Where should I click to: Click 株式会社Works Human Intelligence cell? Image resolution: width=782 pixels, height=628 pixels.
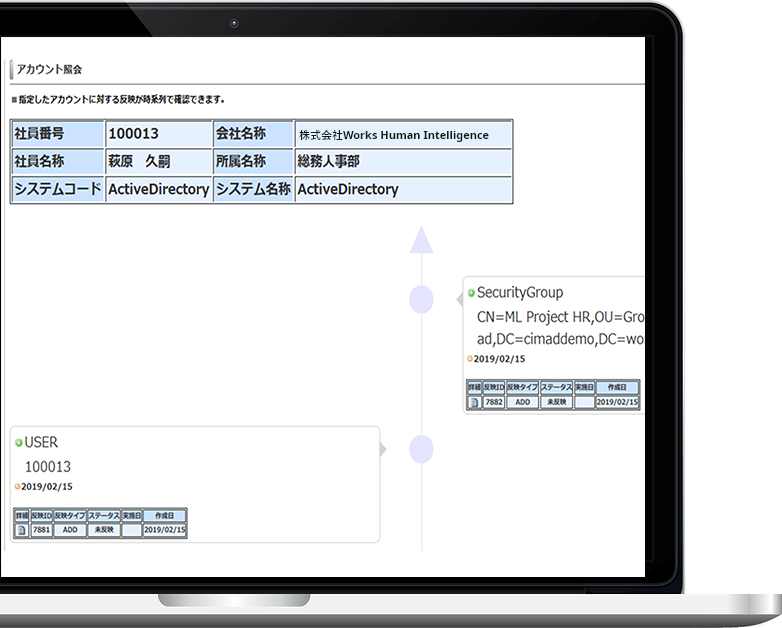point(403,134)
